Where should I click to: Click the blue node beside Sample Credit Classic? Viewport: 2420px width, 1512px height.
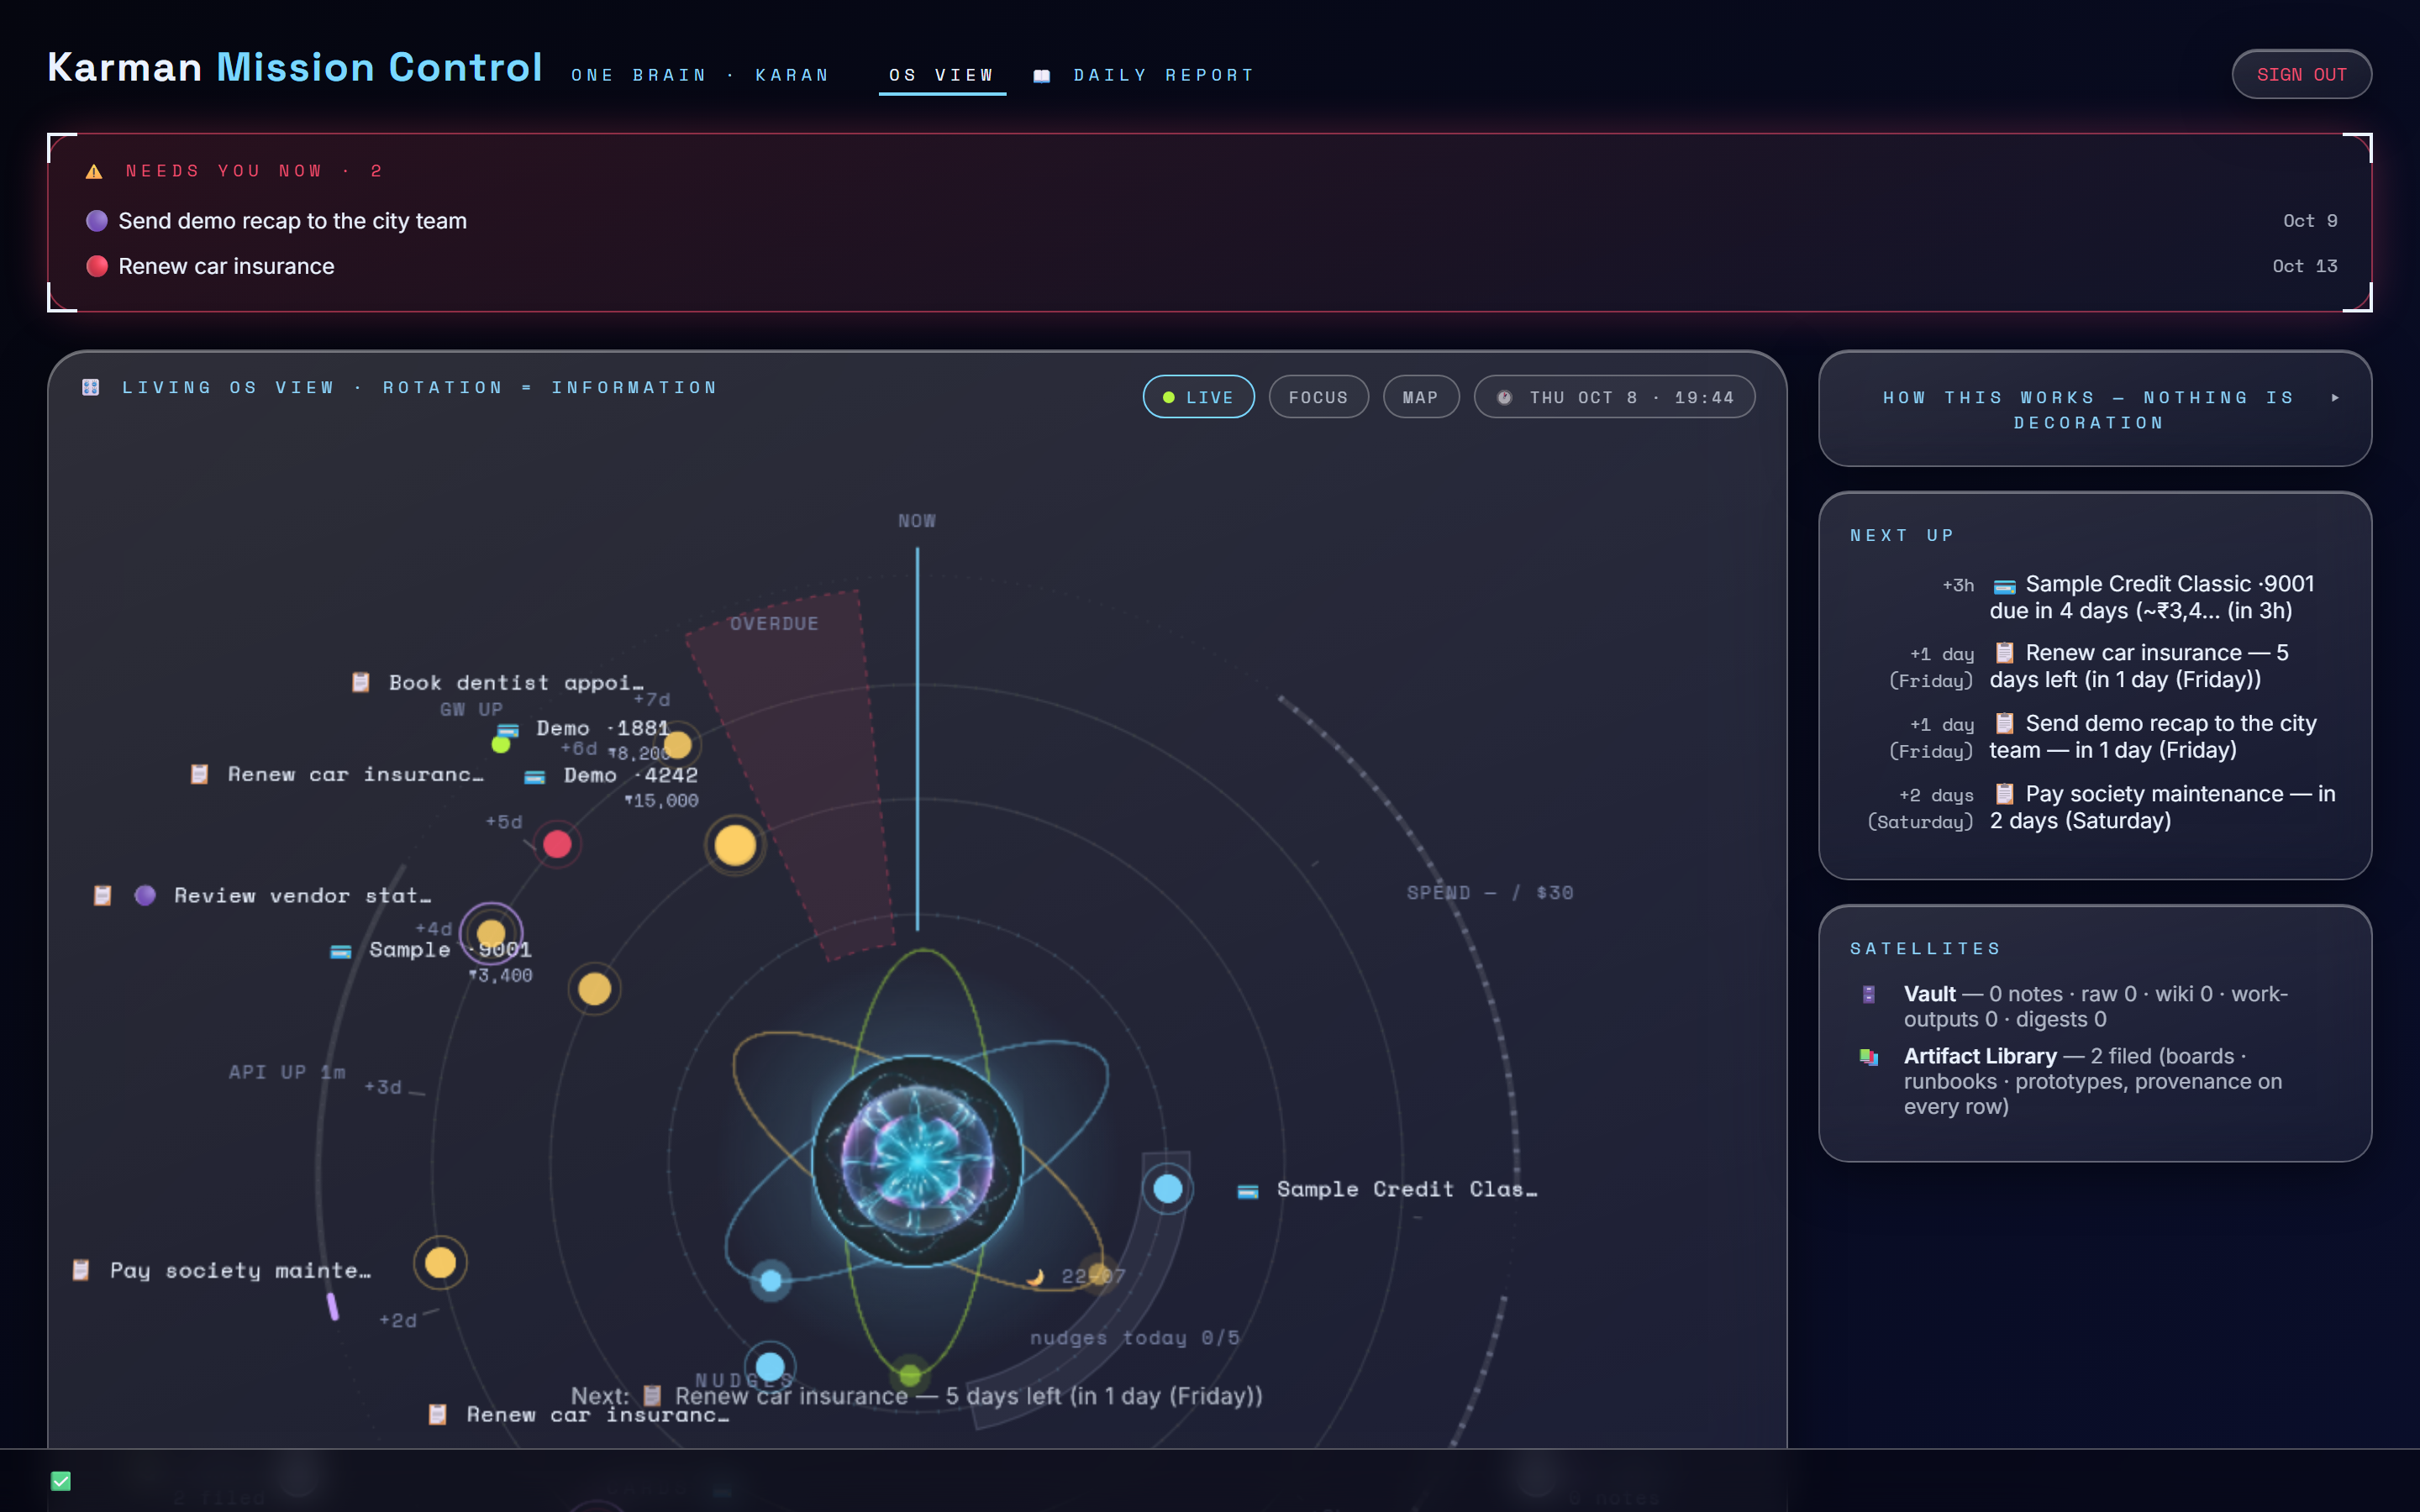[1167, 1189]
